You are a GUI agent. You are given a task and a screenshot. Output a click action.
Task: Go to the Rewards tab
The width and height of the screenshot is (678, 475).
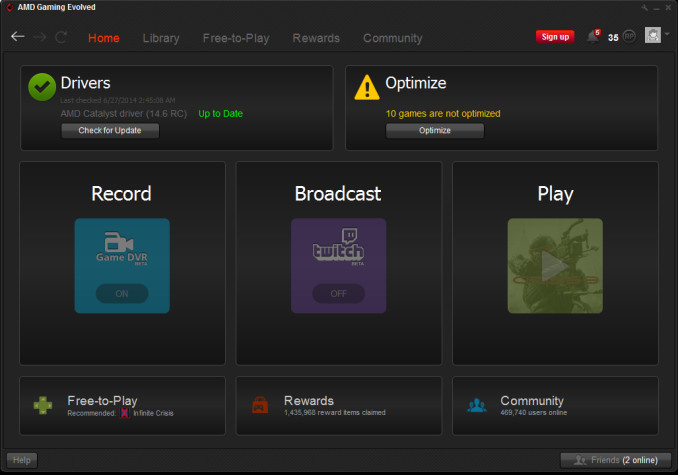316,38
